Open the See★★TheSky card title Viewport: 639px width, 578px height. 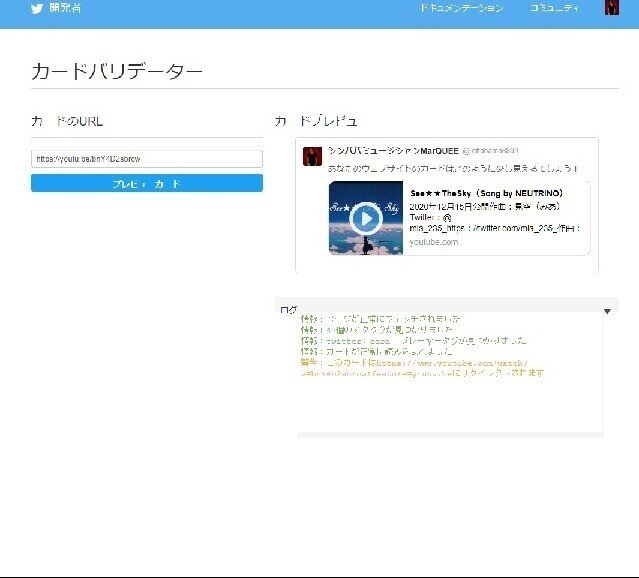point(487,193)
